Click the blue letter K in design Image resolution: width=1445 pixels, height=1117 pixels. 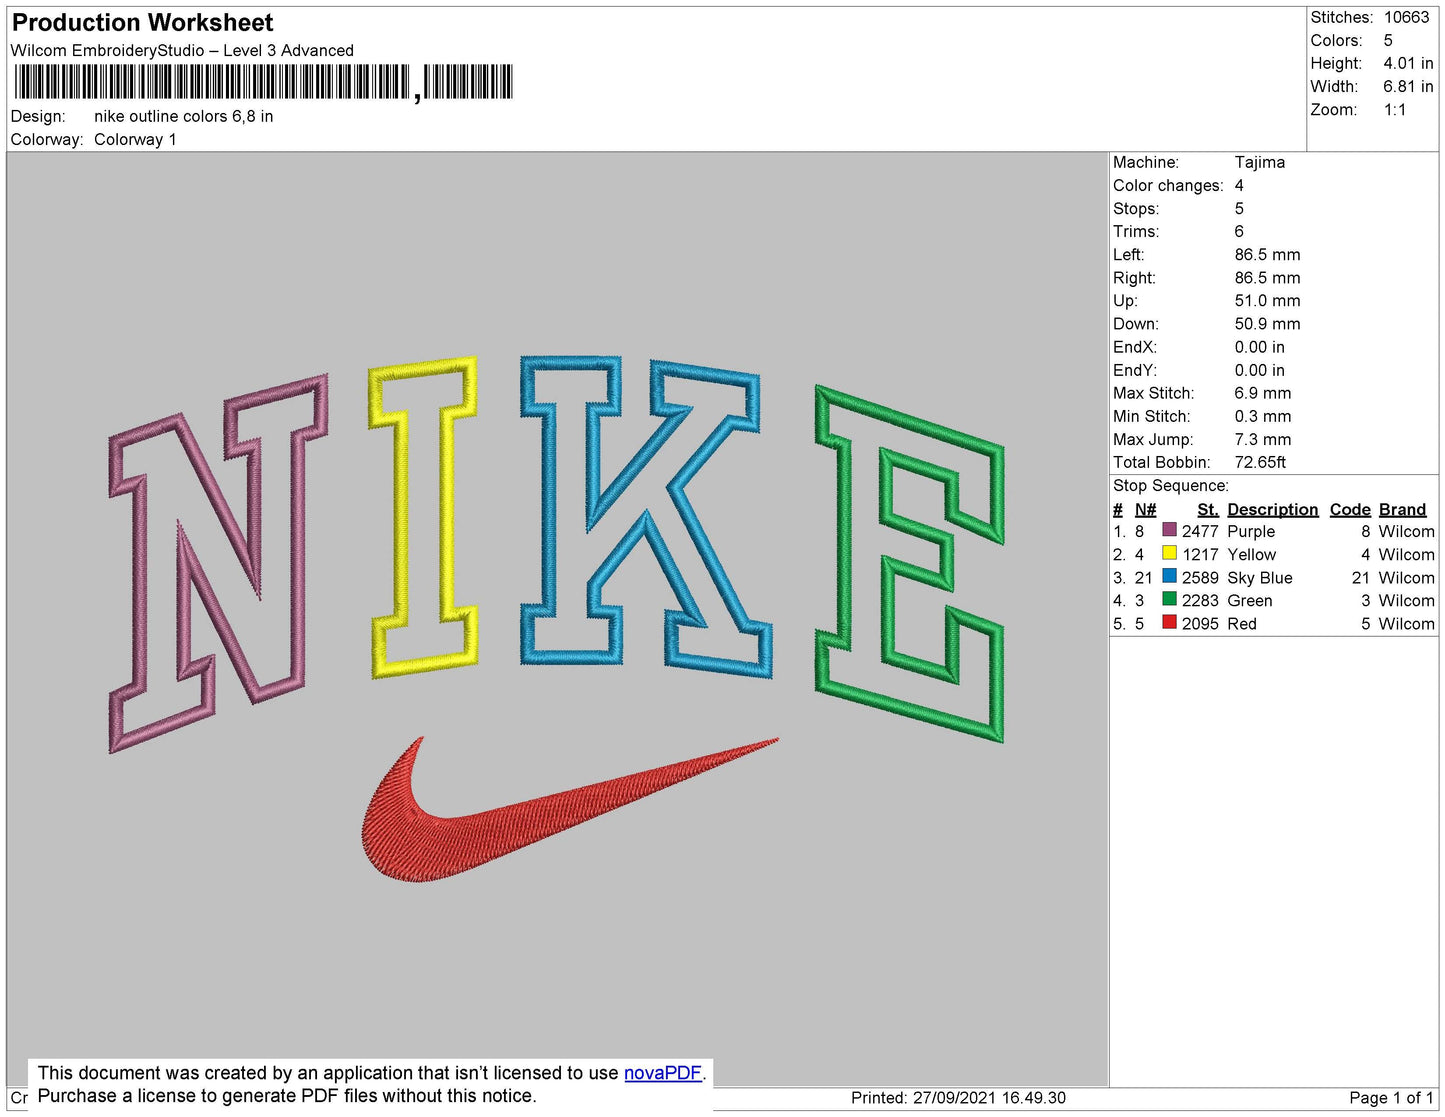tap(645, 516)
